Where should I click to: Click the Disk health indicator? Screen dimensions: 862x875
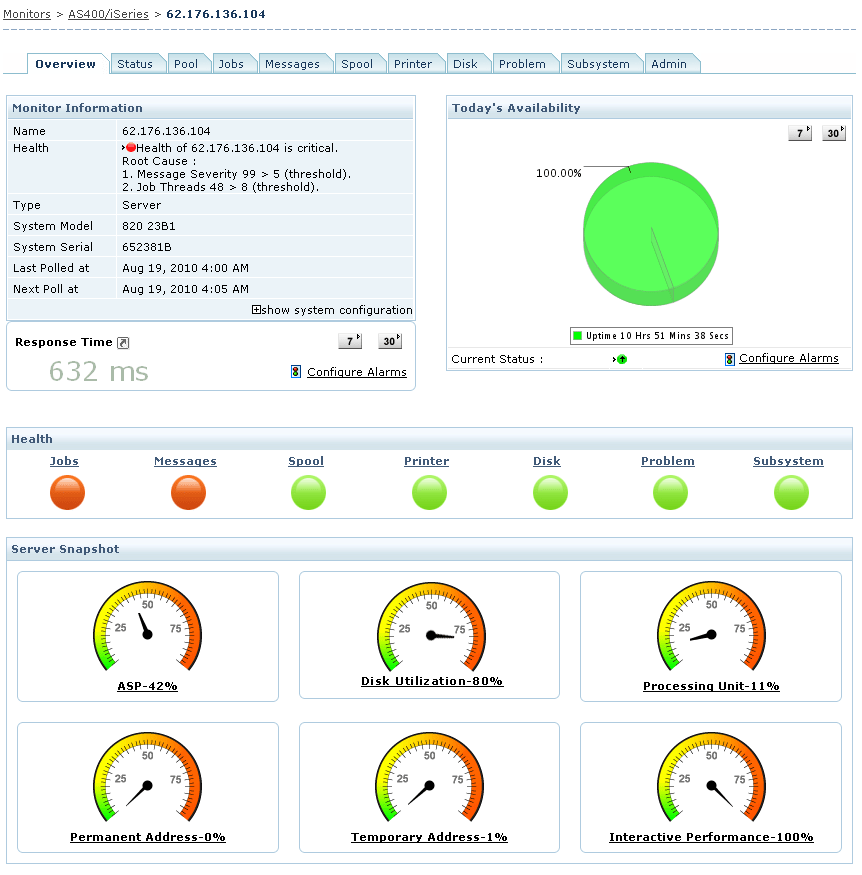549,492
